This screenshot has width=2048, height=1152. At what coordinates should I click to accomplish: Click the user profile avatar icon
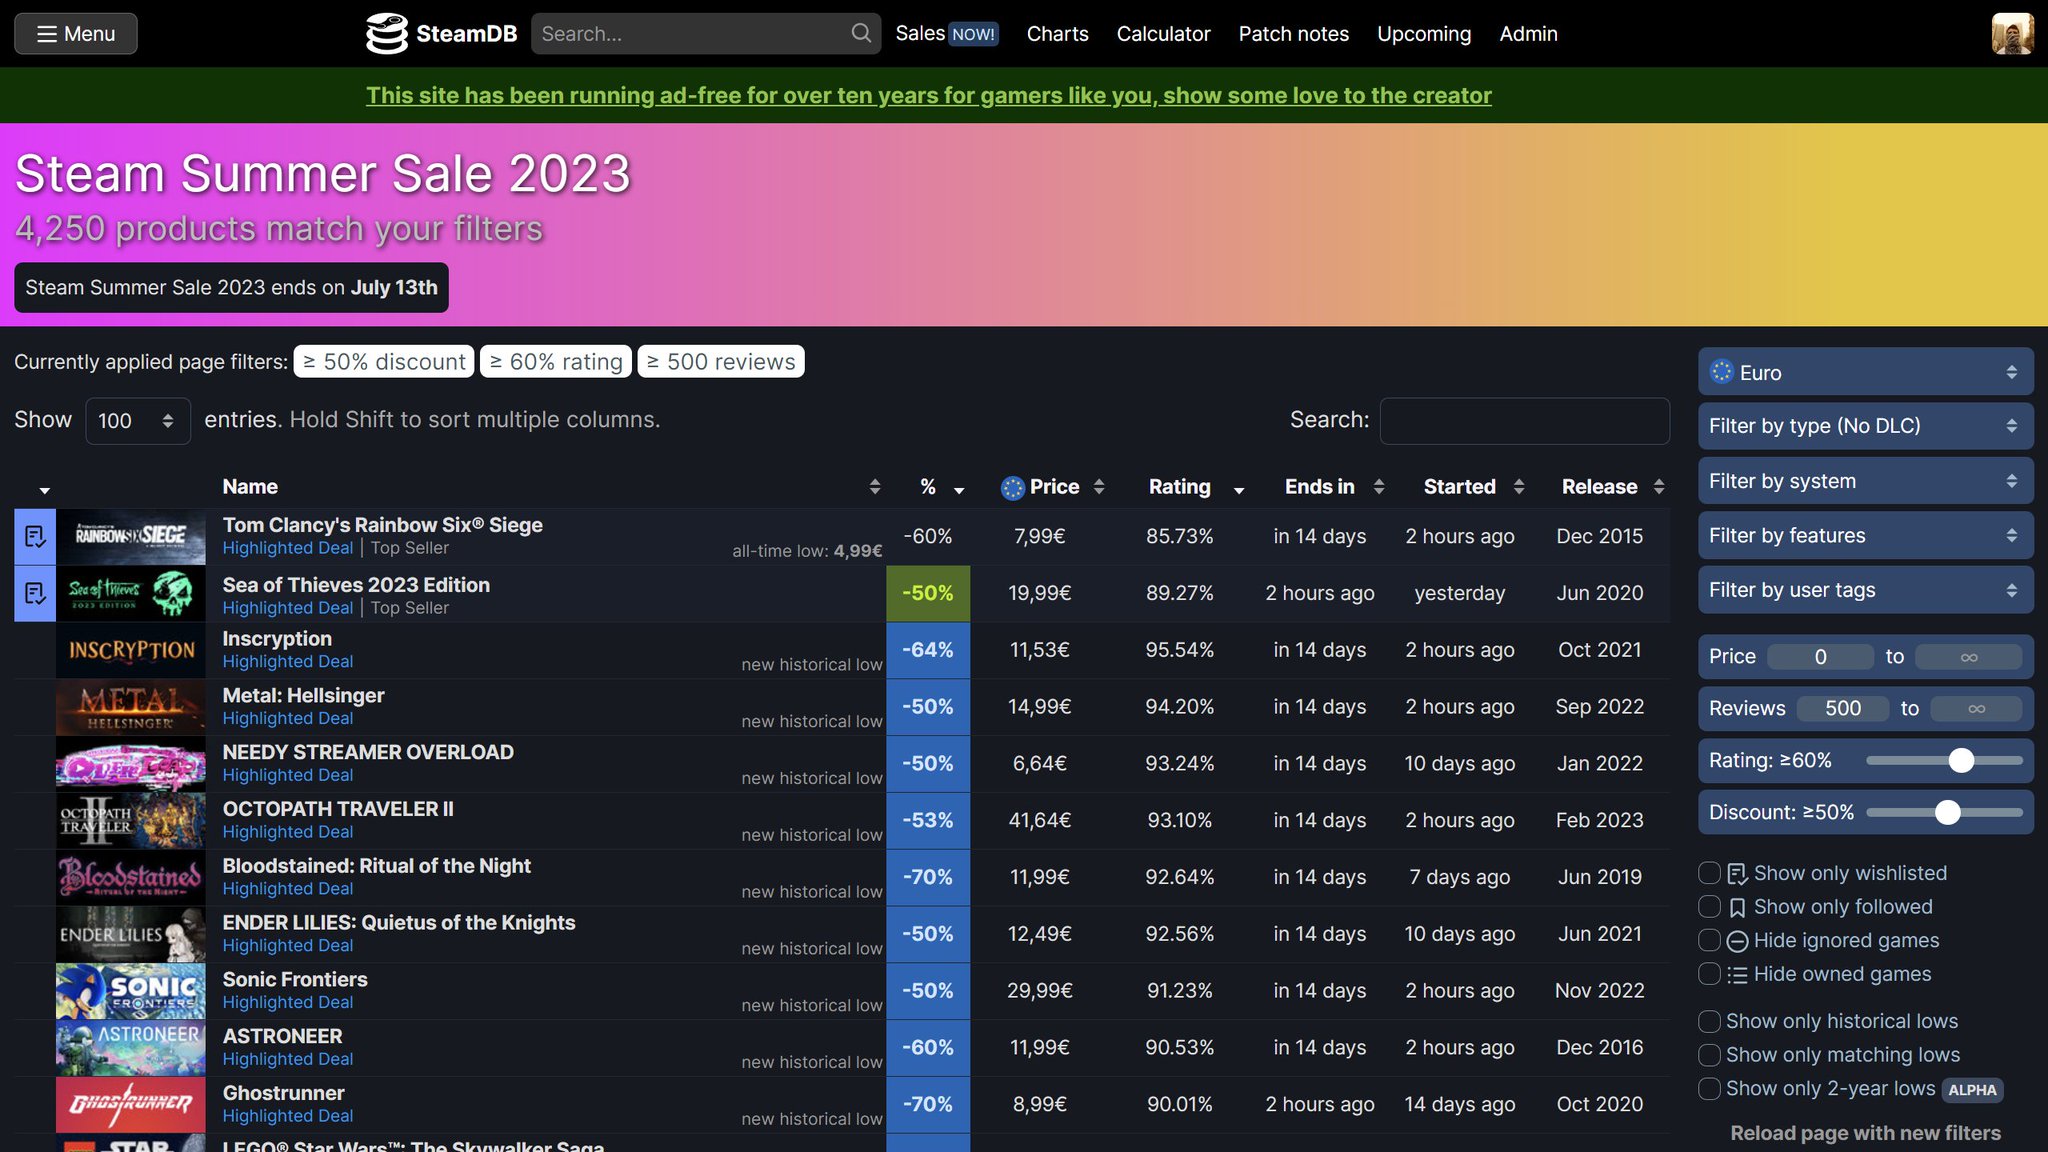[2010, 34]
